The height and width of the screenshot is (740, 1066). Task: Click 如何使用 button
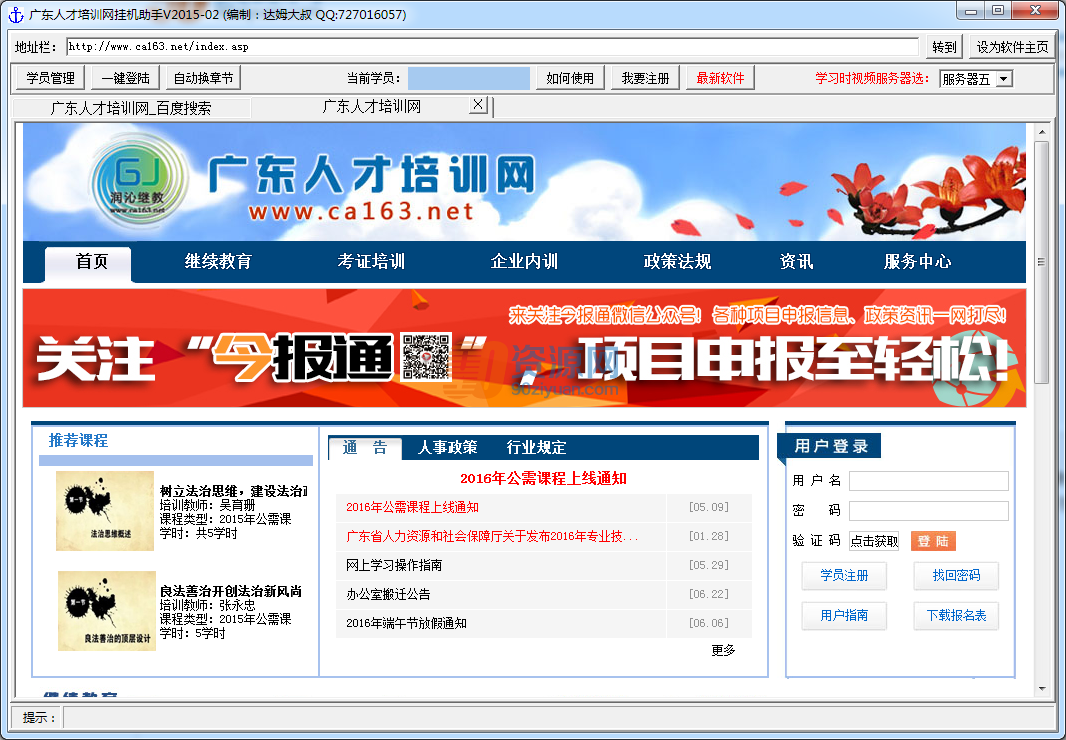tap(570, 78)
